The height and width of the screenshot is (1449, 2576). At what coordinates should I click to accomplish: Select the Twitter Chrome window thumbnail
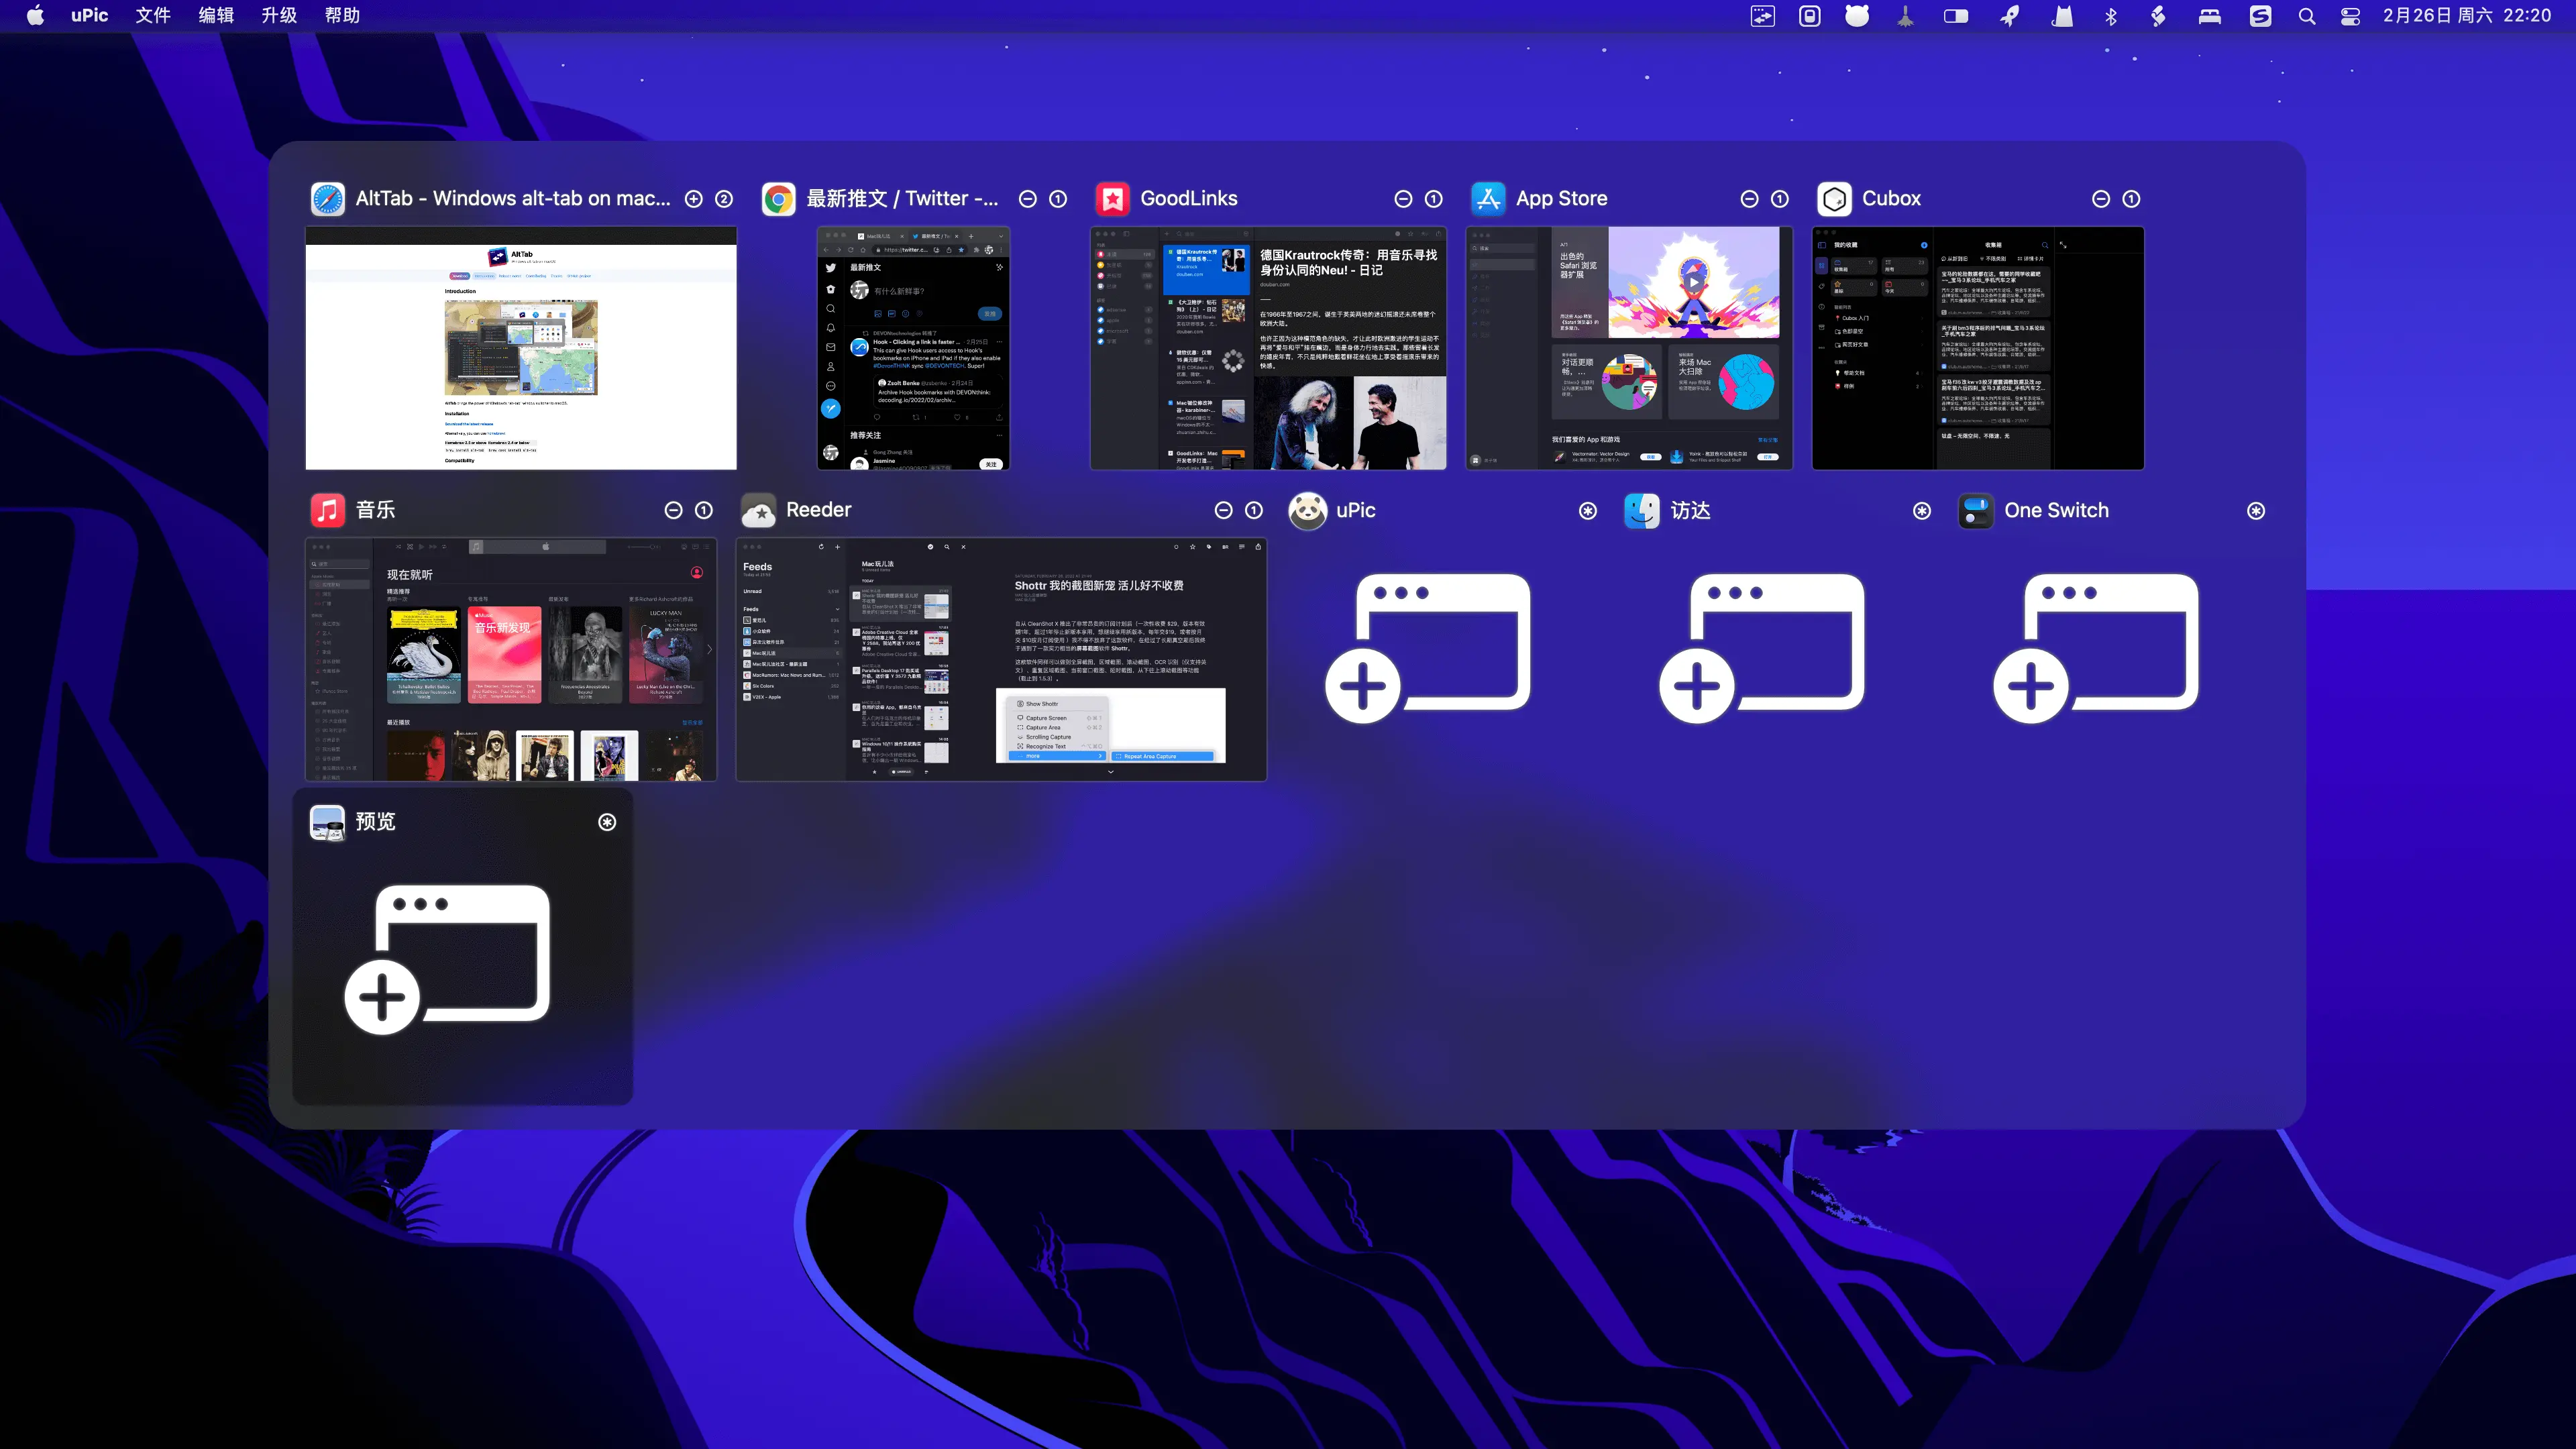914,348
